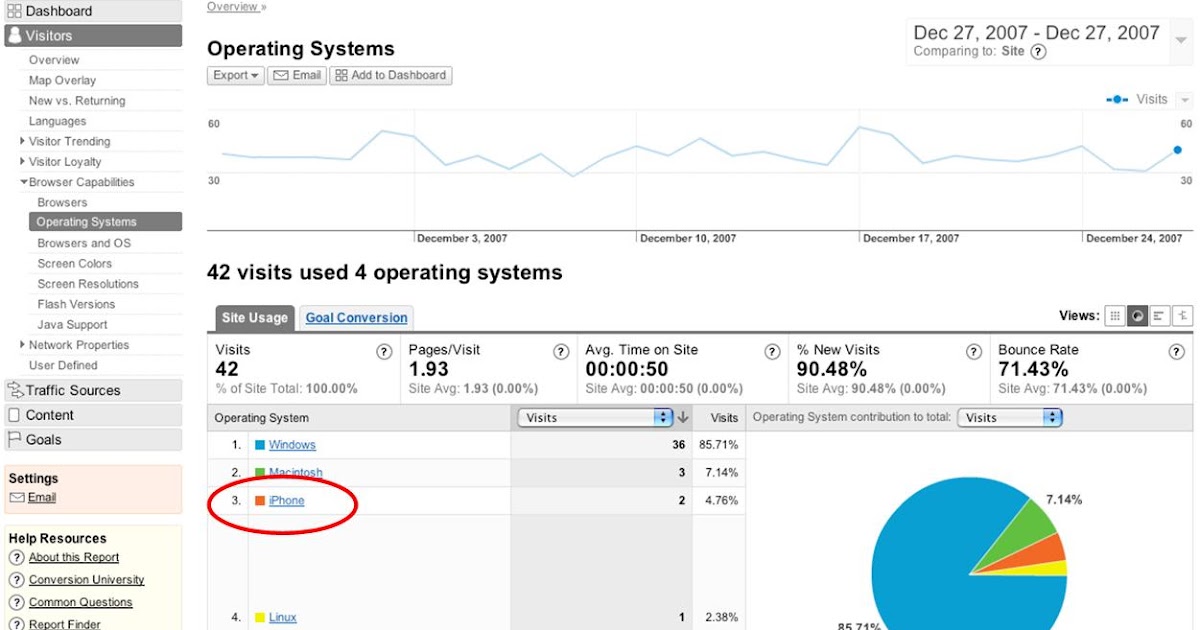Image resolution: width=1200 pixels, height=630 pixels.
Task: Click help icon beside About this Report
Action: click(16, 558)
